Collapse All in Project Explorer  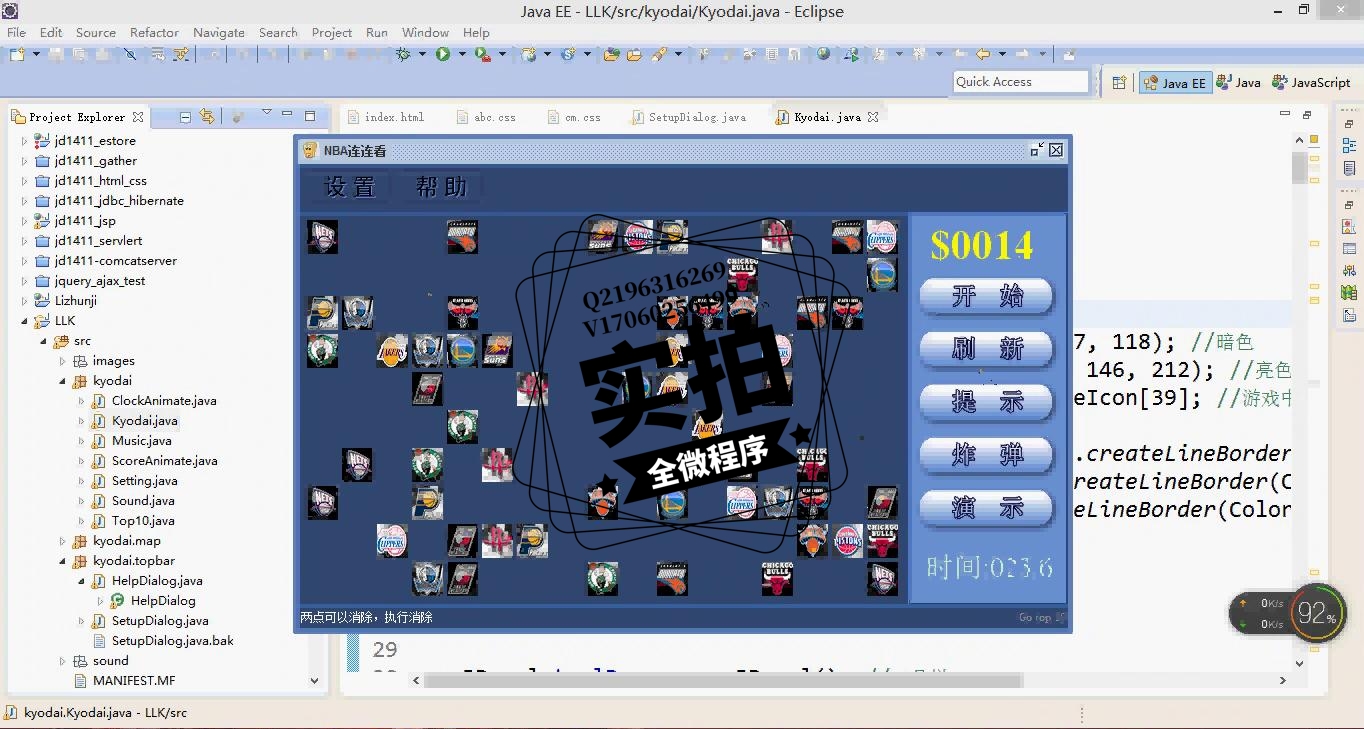(185, 116)
